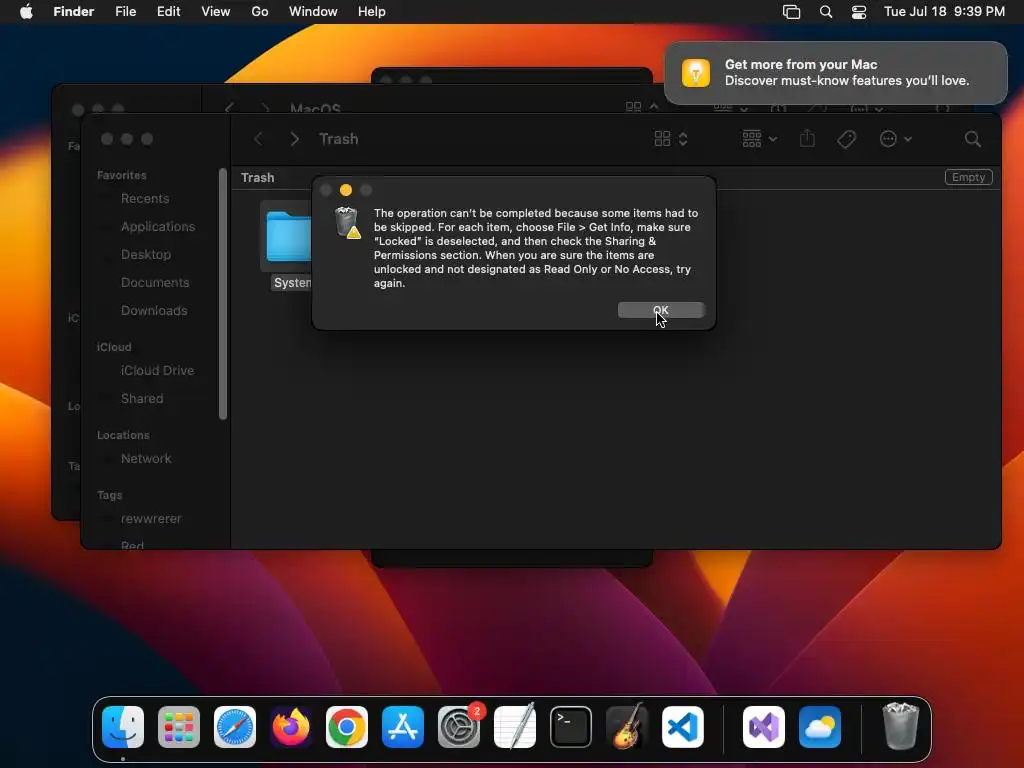Open the Go menu
Image resolution: width=1024 pixels, height=768 pixels.
(260, 11)
